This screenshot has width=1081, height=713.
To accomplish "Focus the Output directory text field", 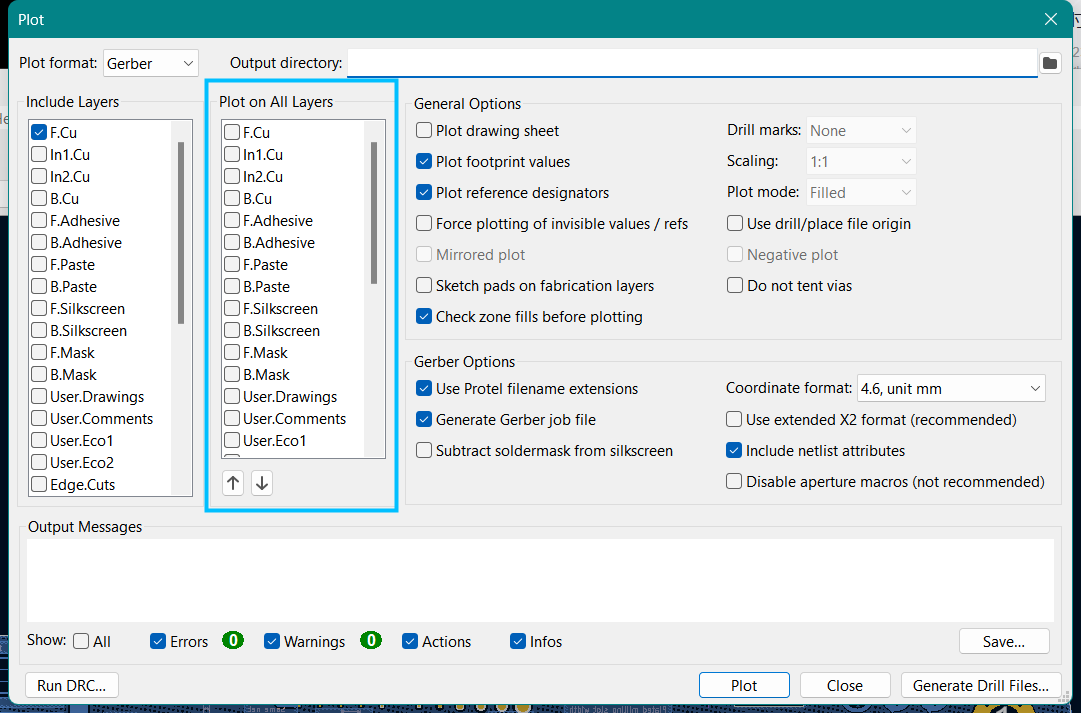I will point(692,63).
